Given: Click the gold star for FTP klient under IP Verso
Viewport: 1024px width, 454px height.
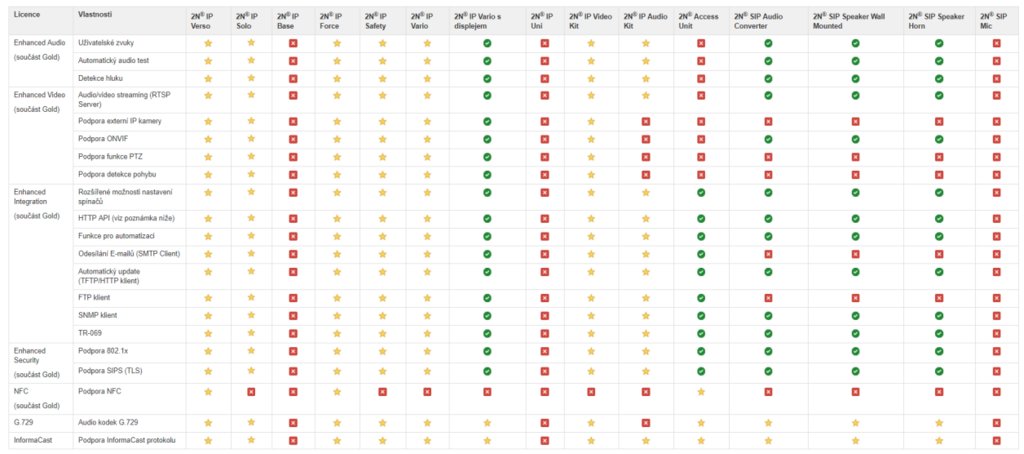Looking at the screenshot, I should click(208, 297).
